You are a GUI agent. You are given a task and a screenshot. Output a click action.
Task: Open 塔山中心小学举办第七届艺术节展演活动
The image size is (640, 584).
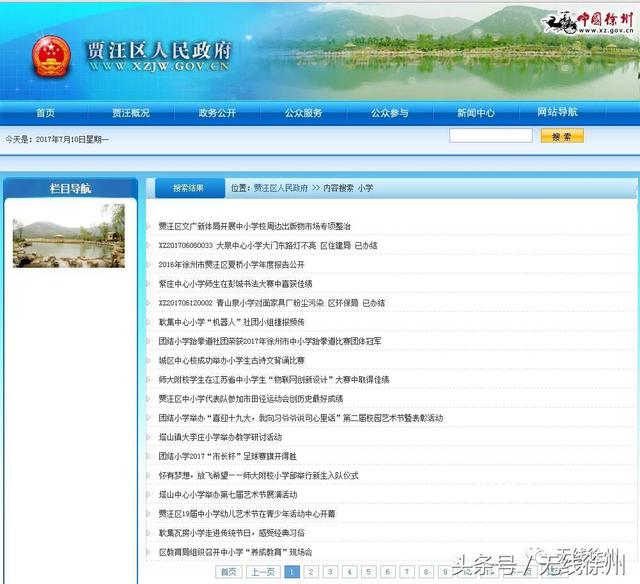pyautogui.click(x=228, y=495)
